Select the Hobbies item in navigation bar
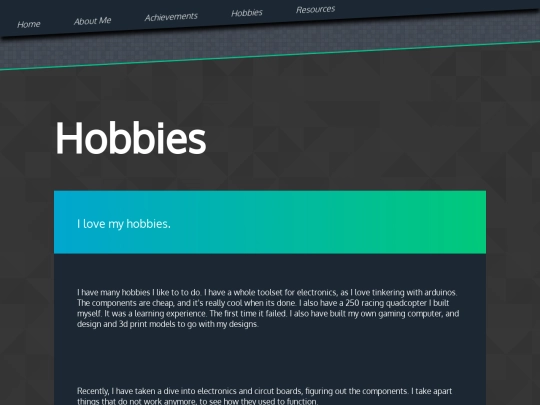The image size is (540, 405). coord(247,13)
